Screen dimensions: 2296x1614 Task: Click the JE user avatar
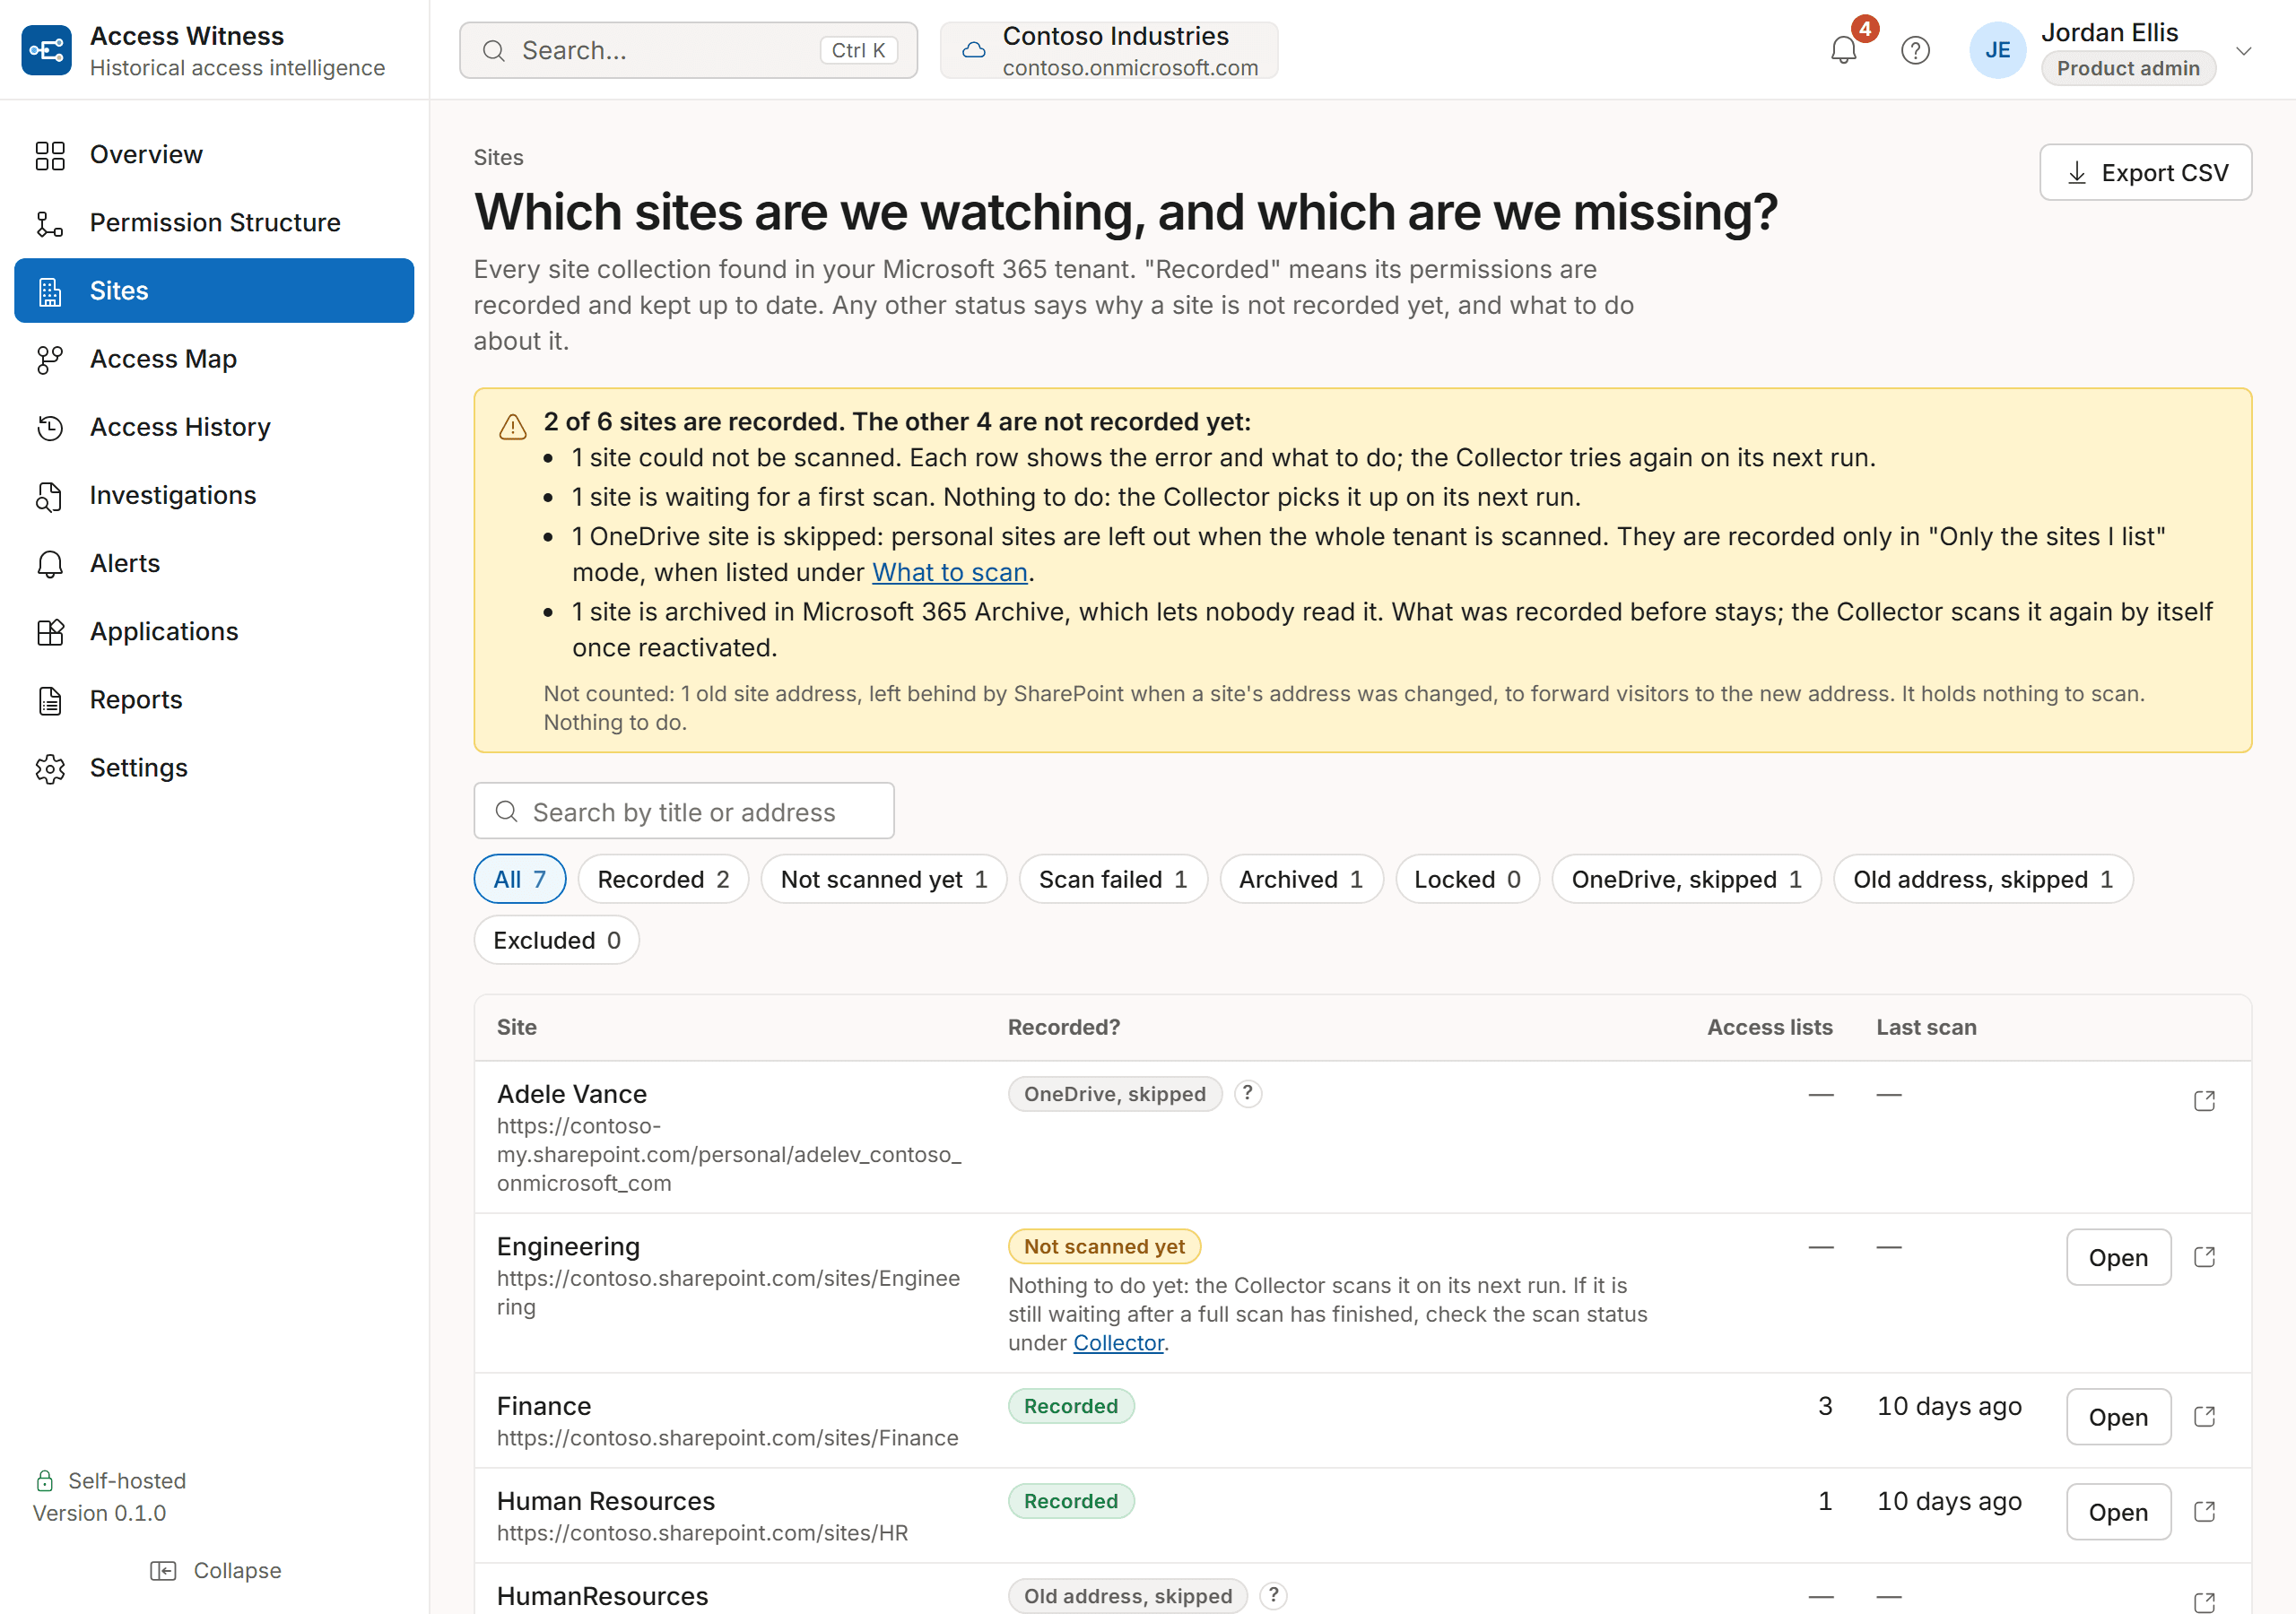pos(1997,50)
